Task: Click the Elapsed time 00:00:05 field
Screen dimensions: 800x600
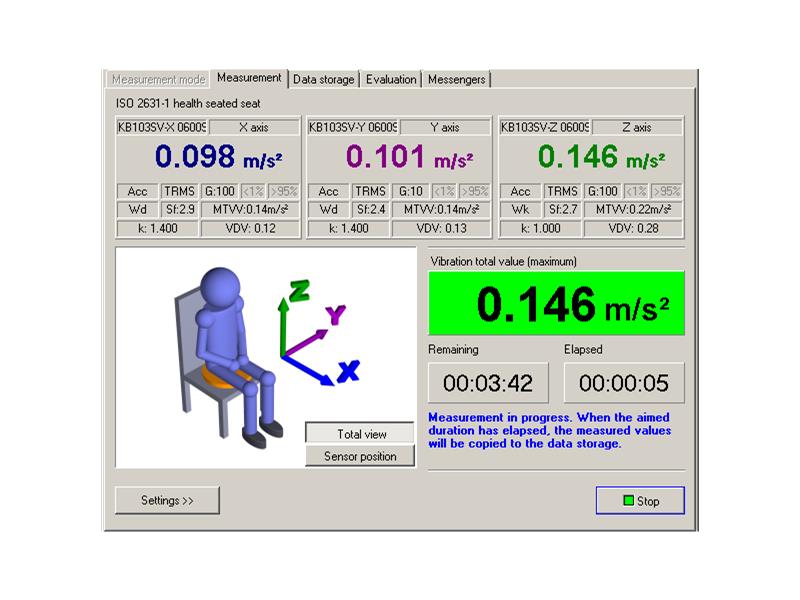Action: pyautogui.click(x=624, y=383)
